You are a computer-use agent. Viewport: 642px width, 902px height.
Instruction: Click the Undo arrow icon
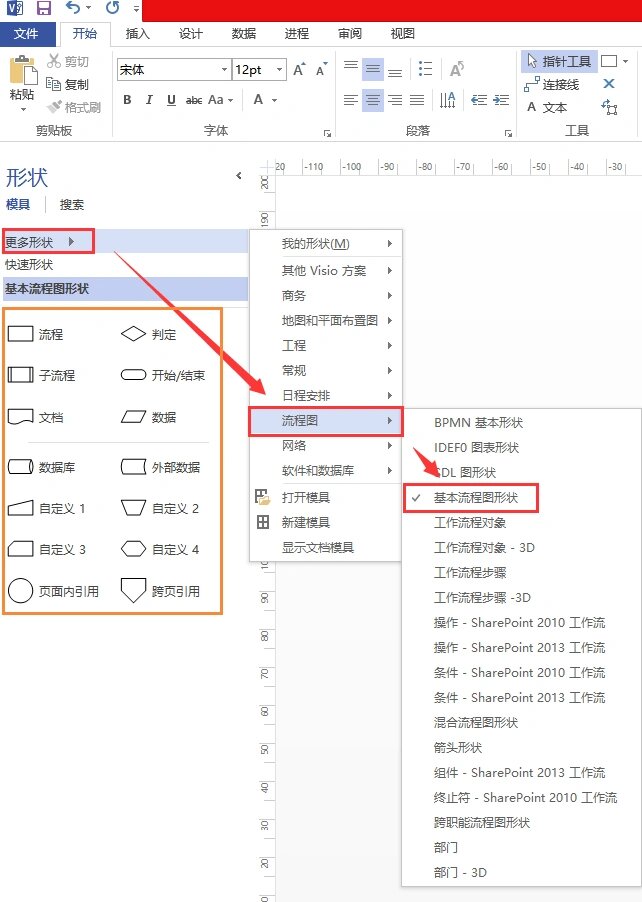(74, 7)
